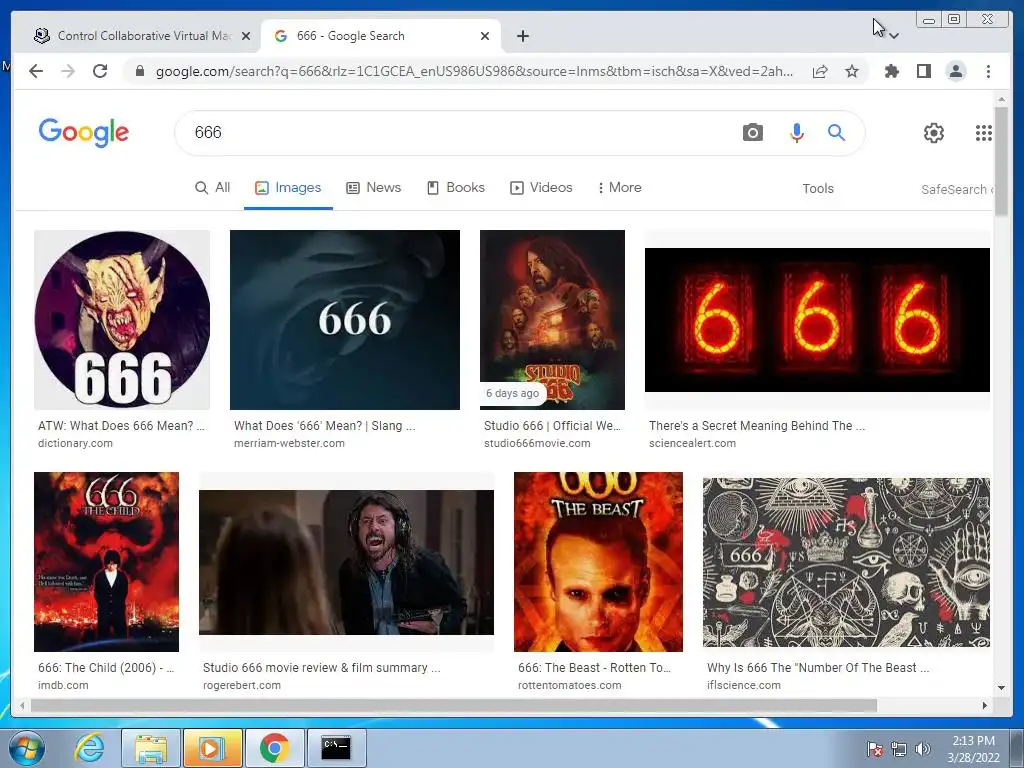Click the Google logo

coord(84,133)
